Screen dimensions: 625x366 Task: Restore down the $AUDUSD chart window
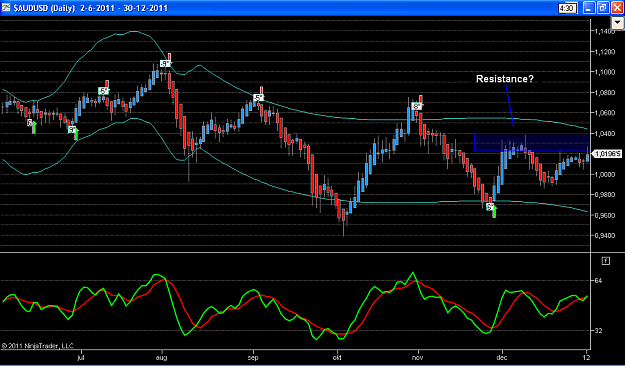(603, 8)
